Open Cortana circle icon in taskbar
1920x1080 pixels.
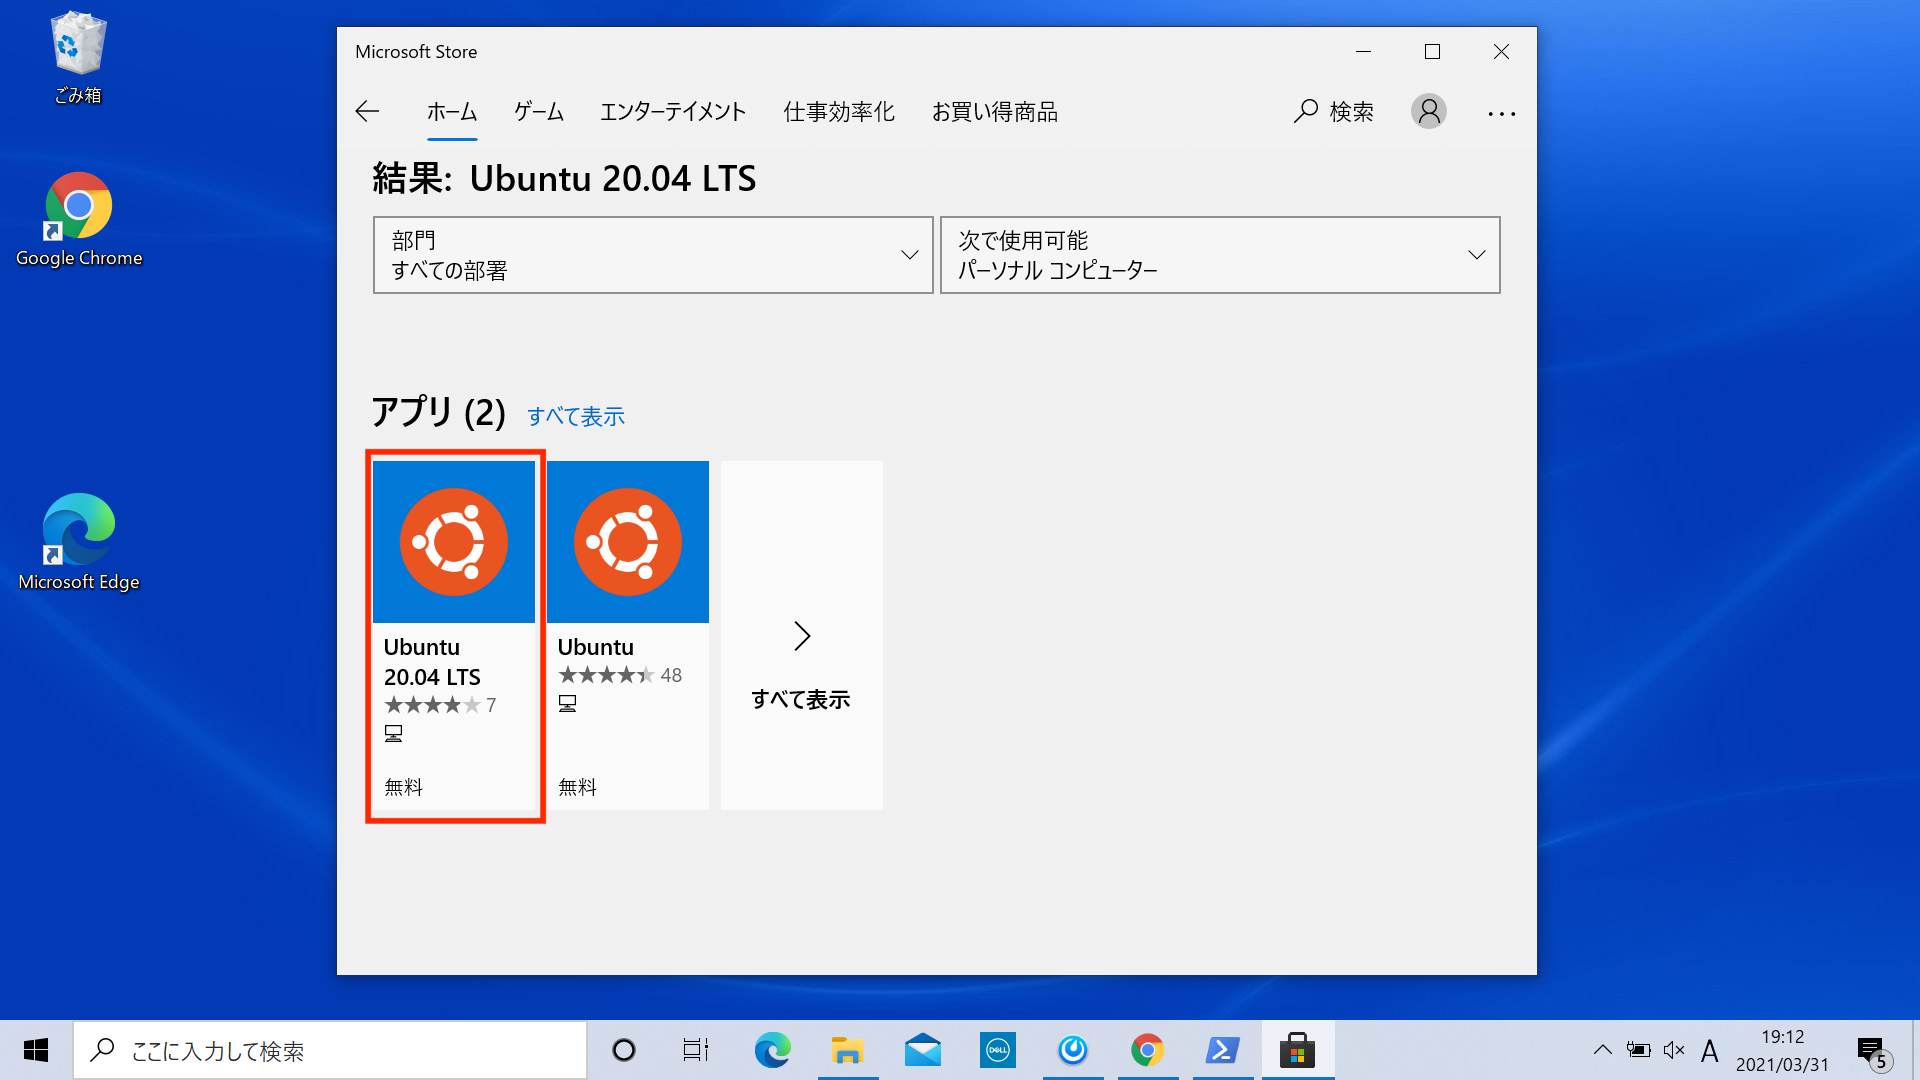(x=624, y=1050)
